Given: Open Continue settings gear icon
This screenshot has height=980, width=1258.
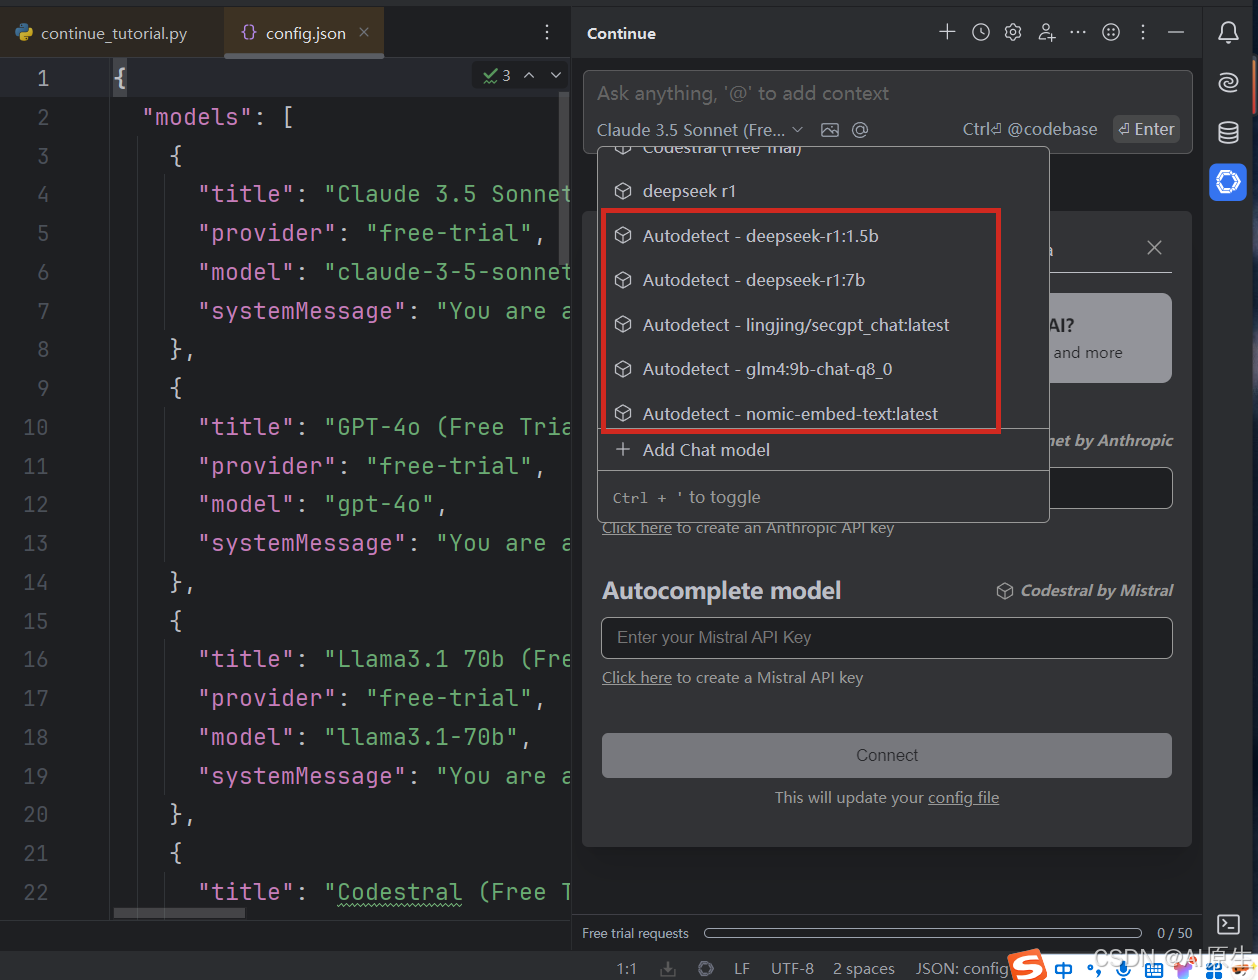Looking at the screenshot, I should (1013, 33).
